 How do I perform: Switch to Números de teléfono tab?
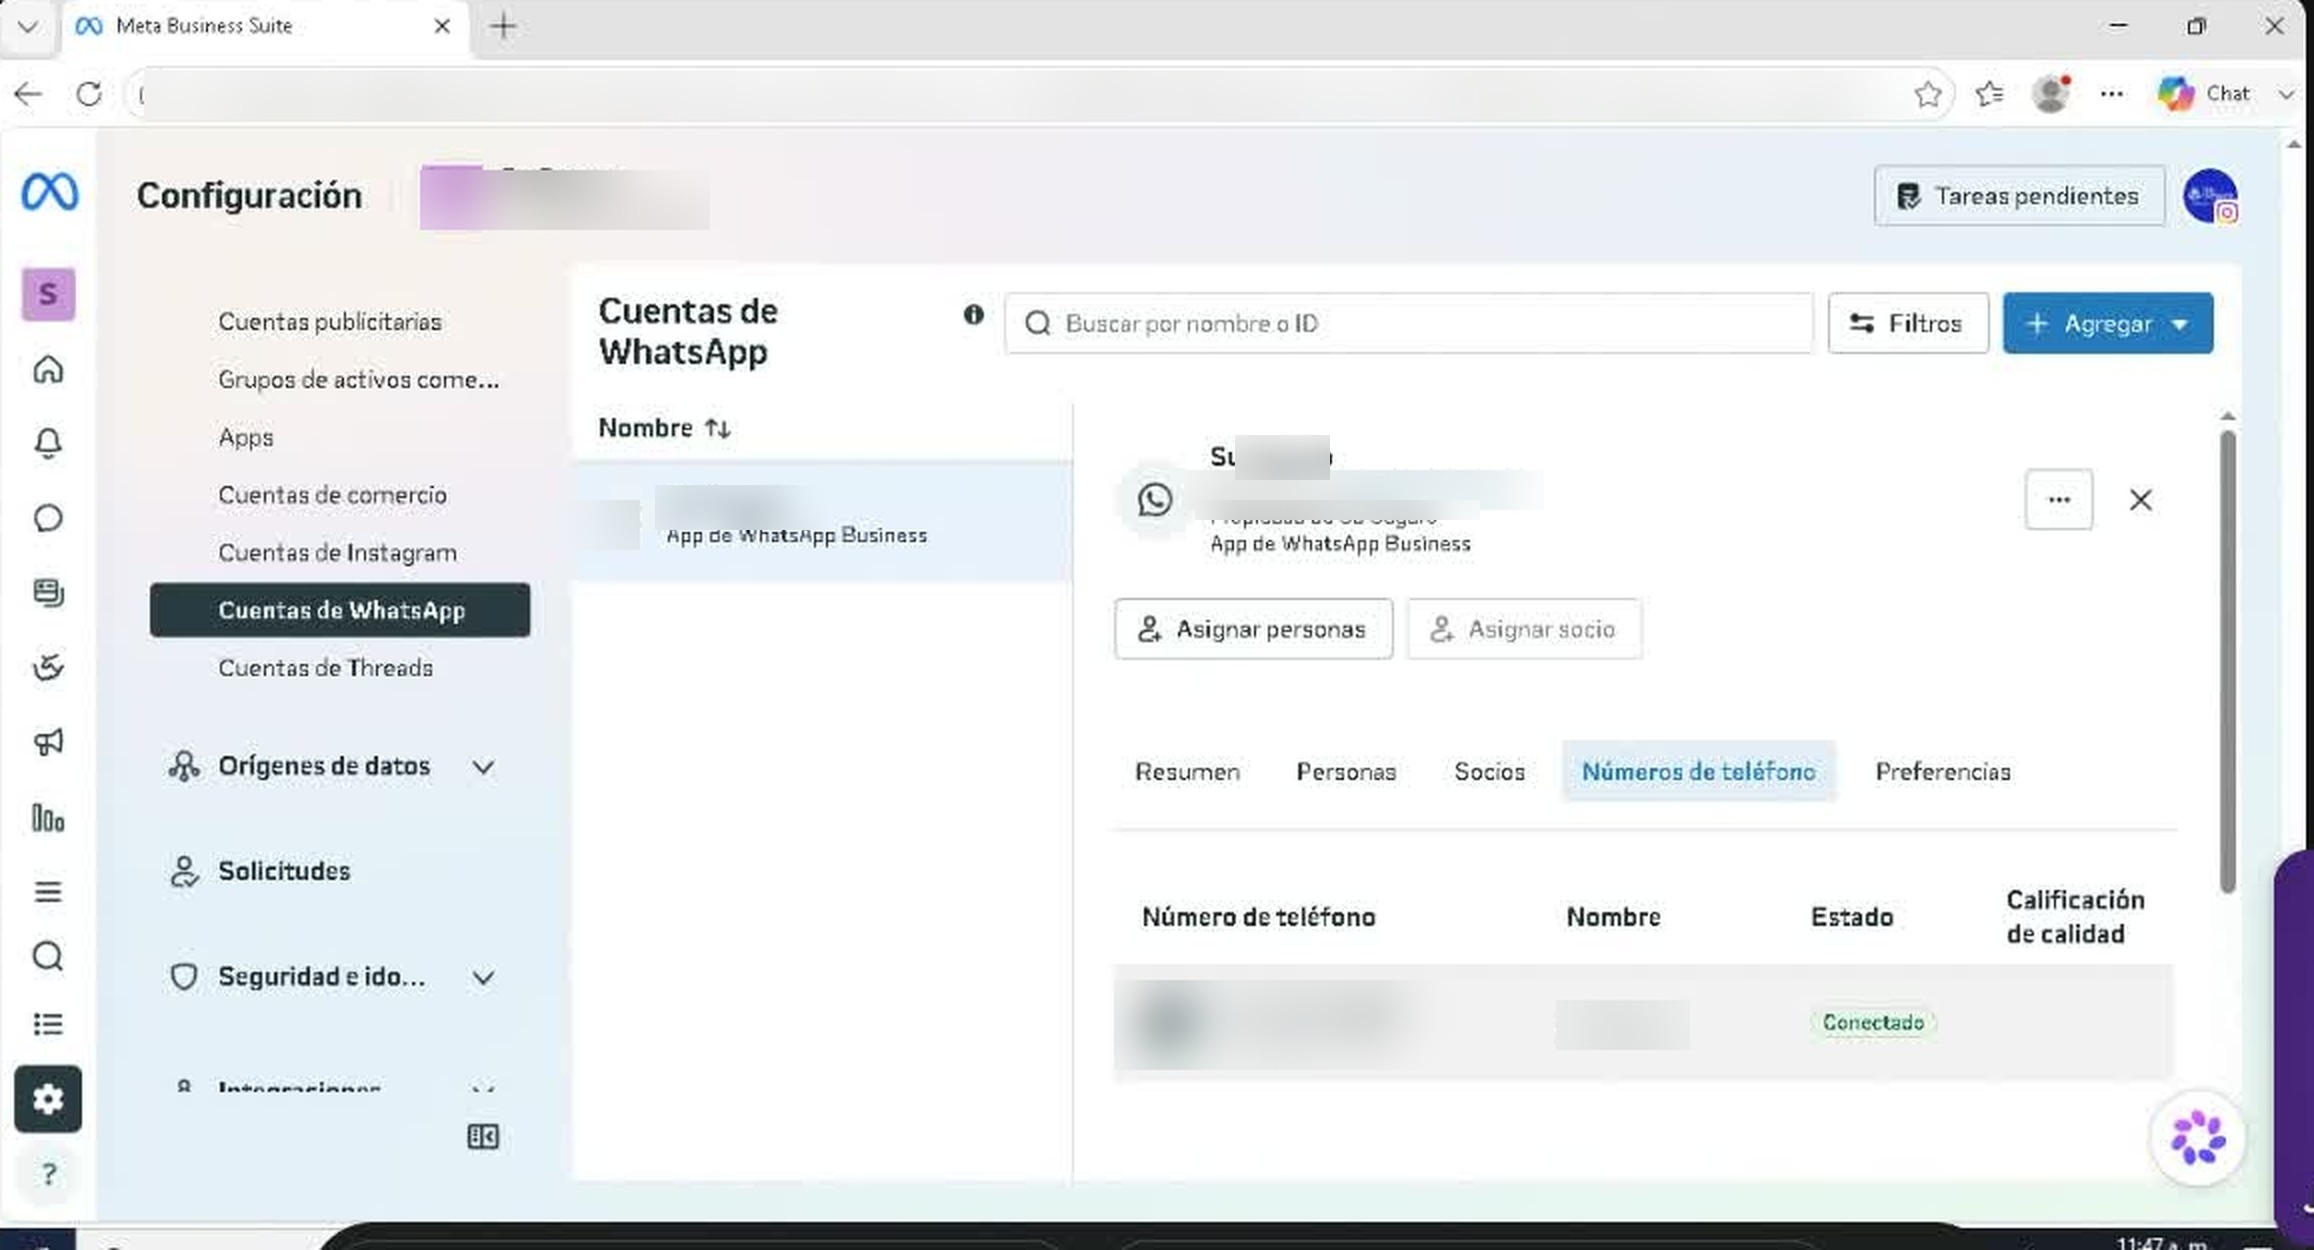coord(1698,772)
